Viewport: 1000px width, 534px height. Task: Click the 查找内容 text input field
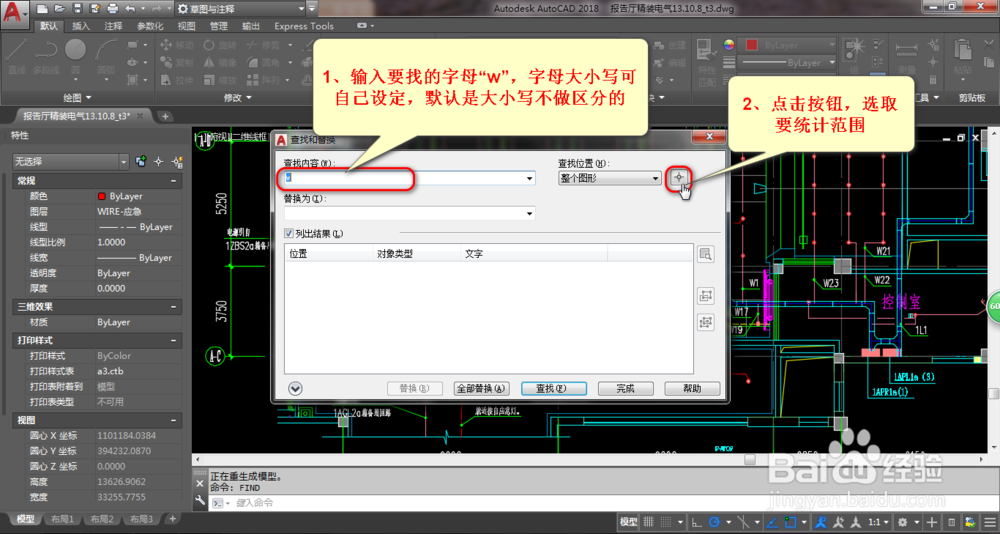(408, 179)
